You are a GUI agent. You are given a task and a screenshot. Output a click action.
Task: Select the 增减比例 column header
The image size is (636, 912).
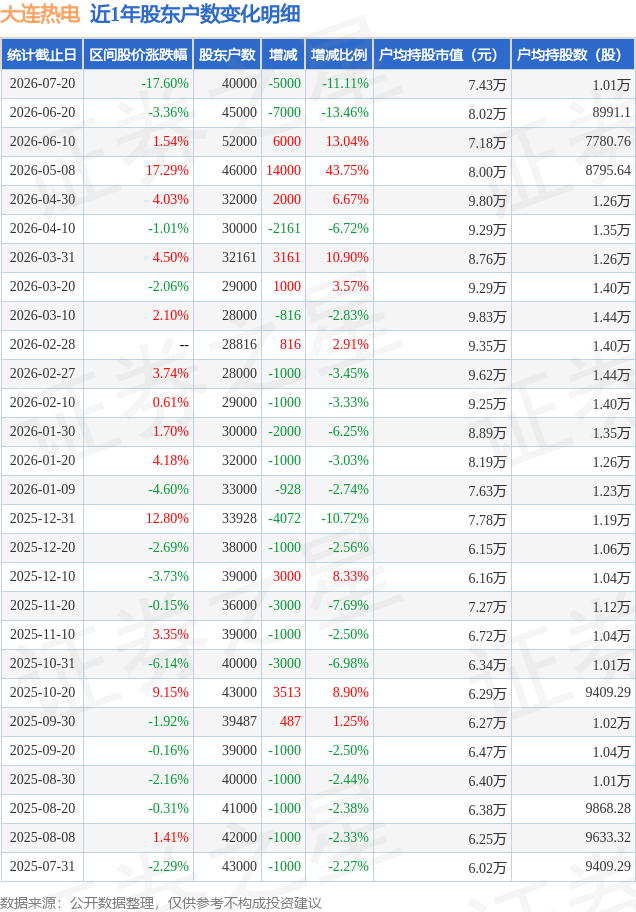click(x=339, y=55)
